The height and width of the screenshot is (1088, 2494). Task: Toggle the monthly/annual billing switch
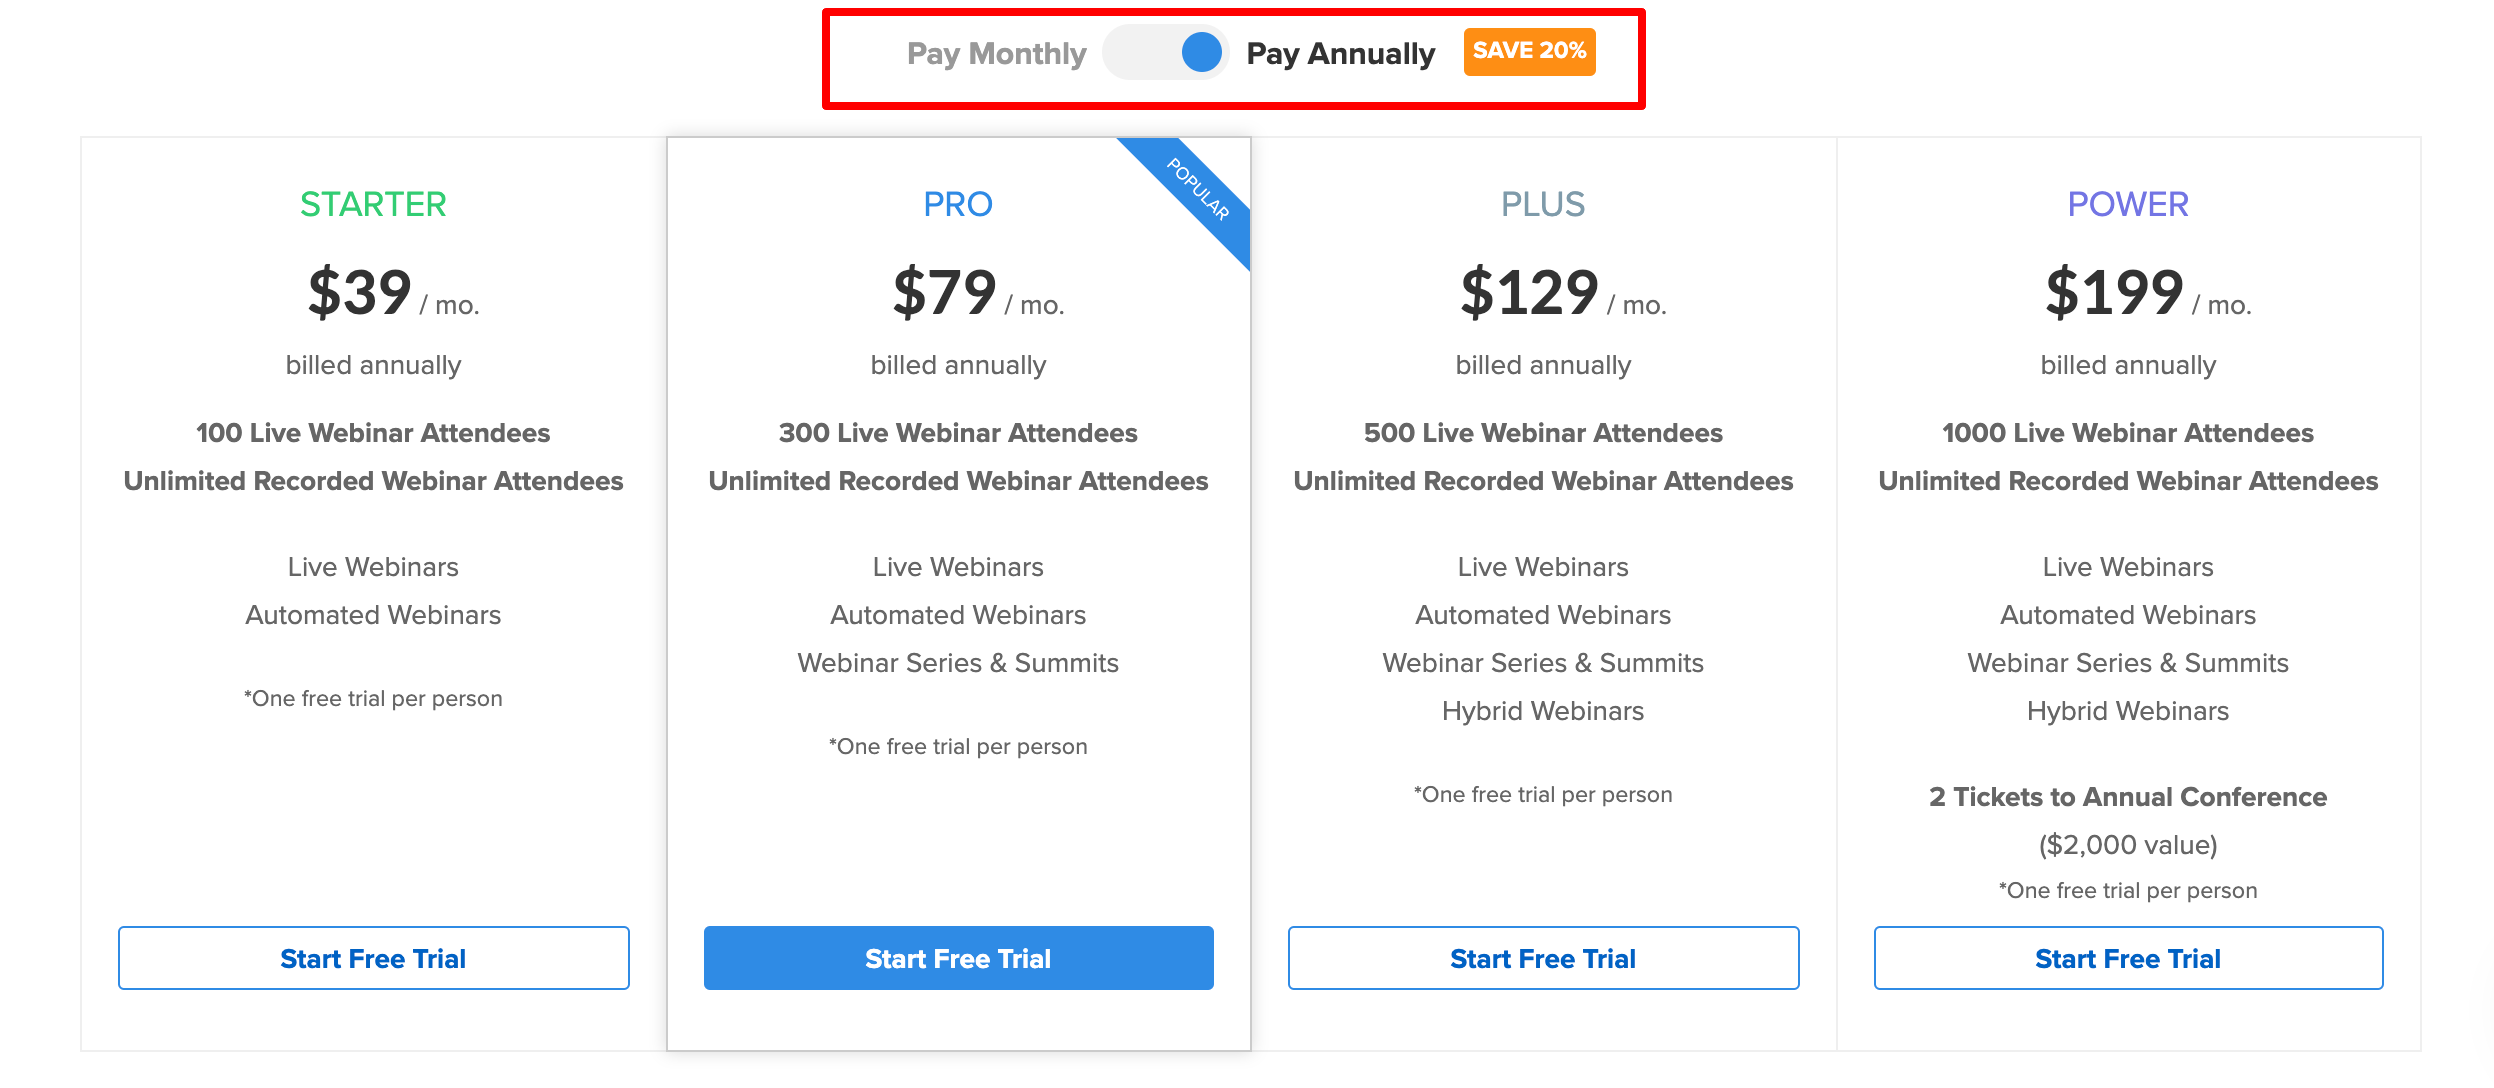(x=1165, y=53)
